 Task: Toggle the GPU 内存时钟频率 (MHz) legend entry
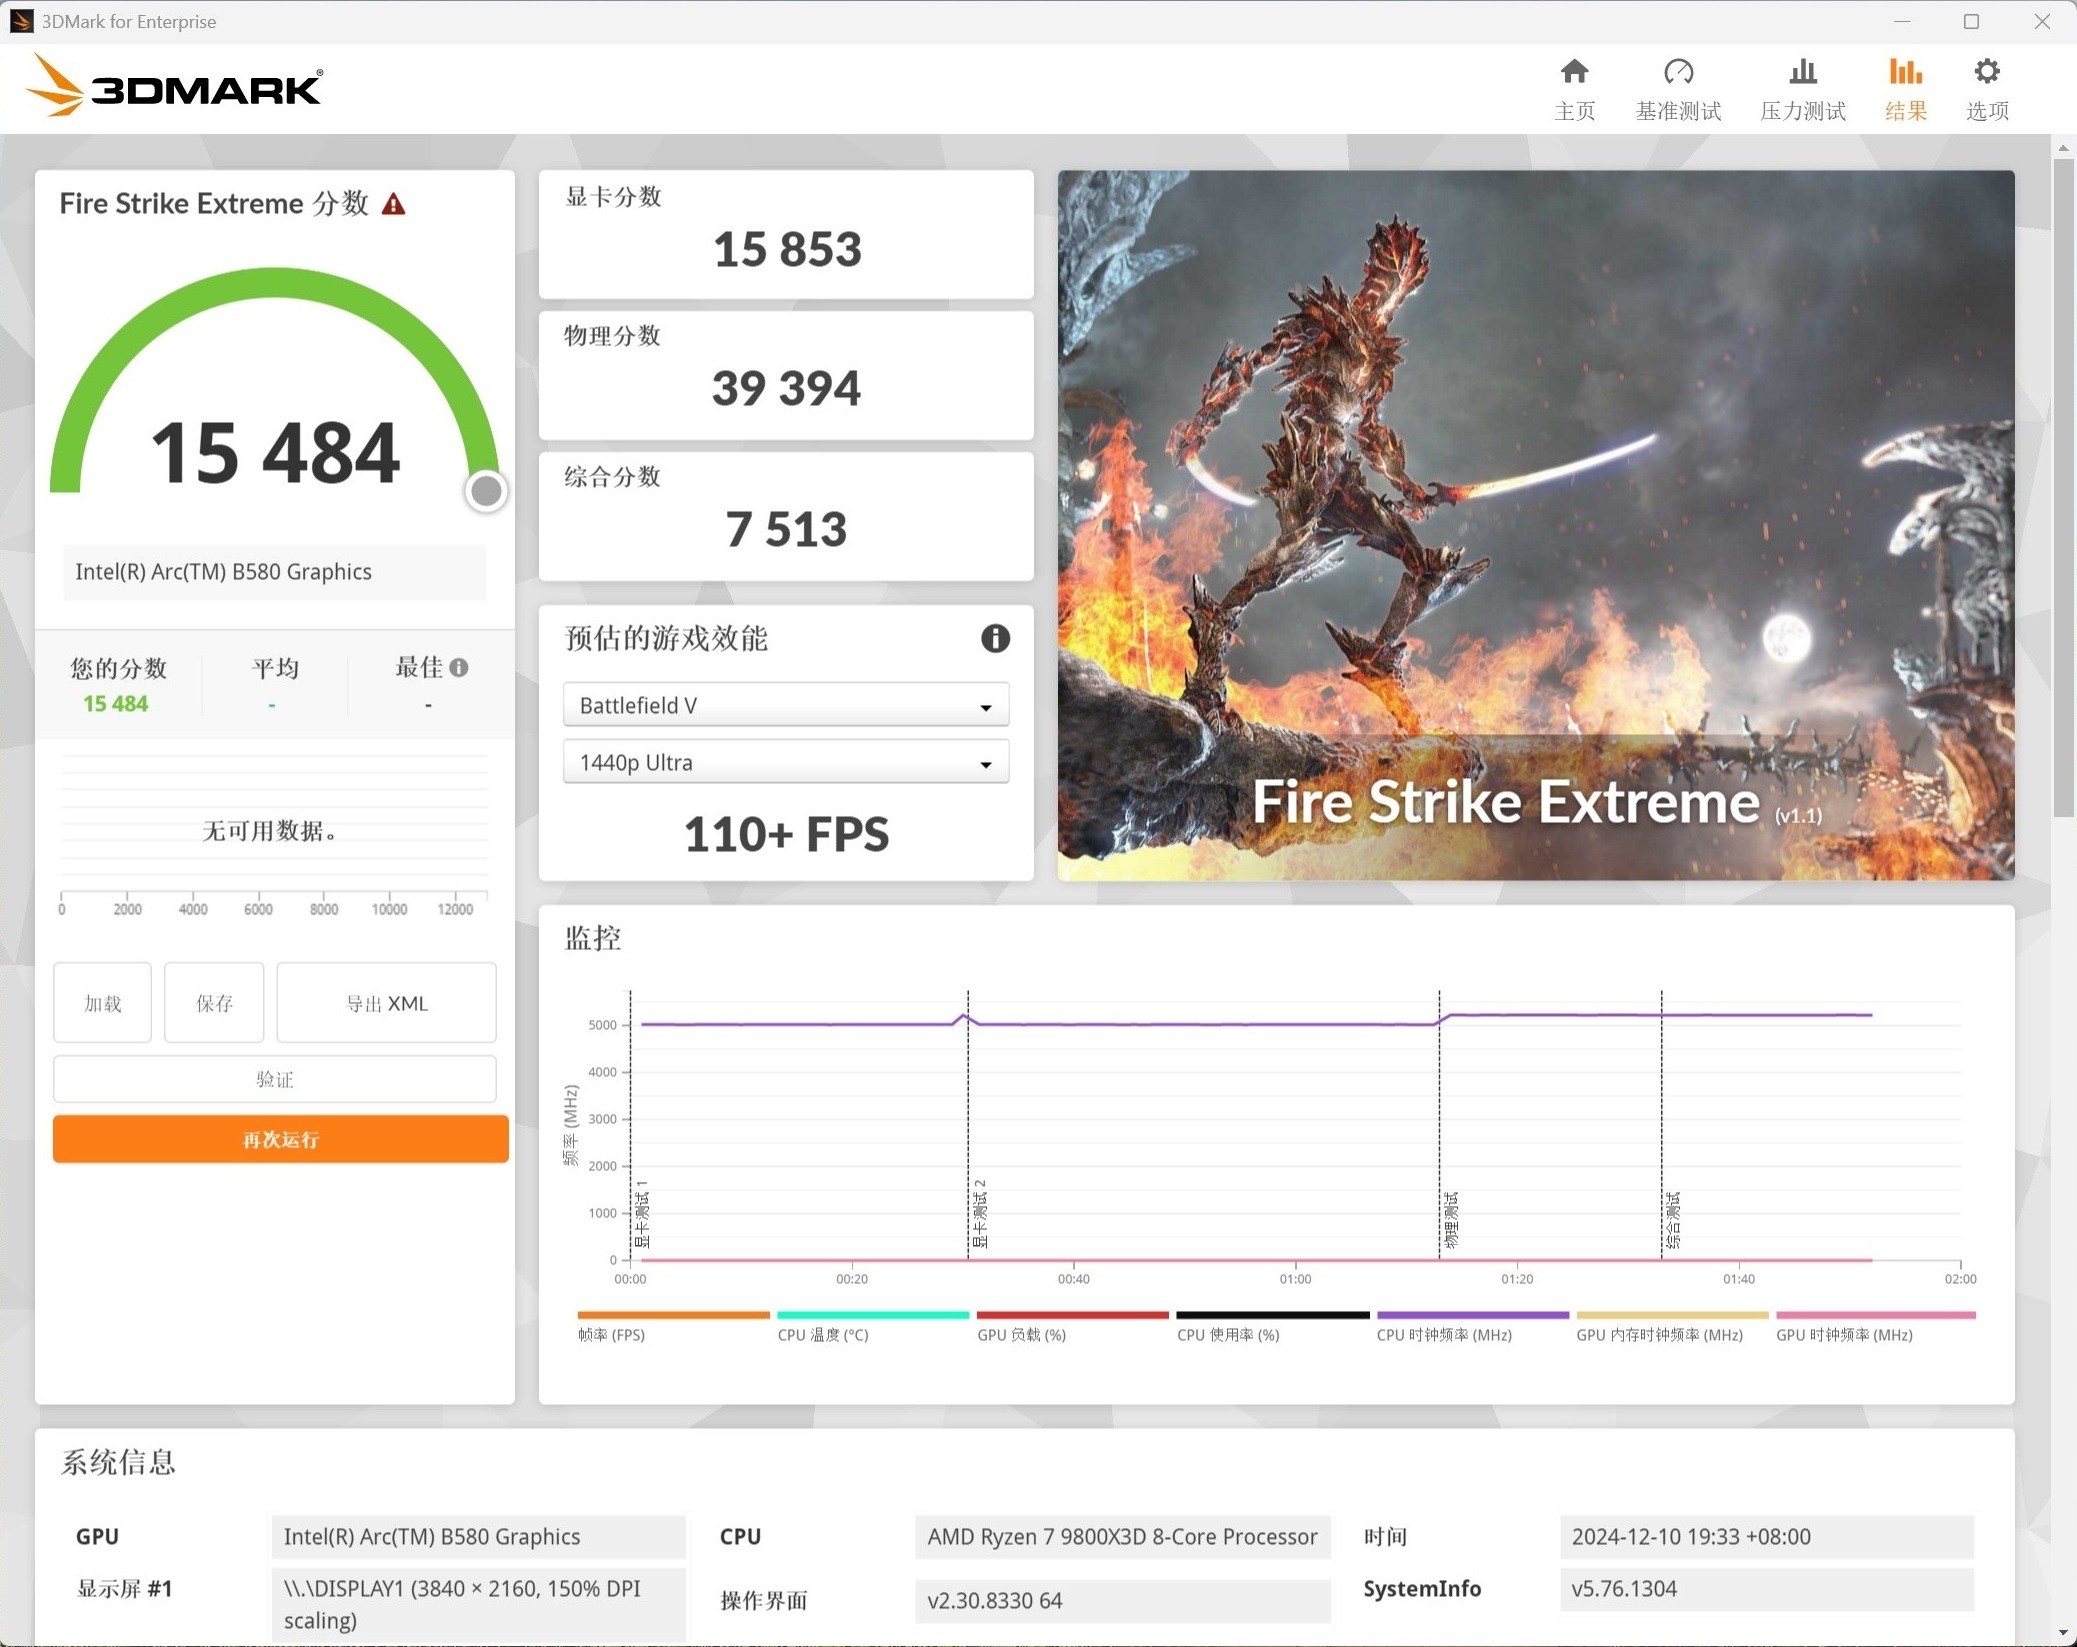1672,1326
